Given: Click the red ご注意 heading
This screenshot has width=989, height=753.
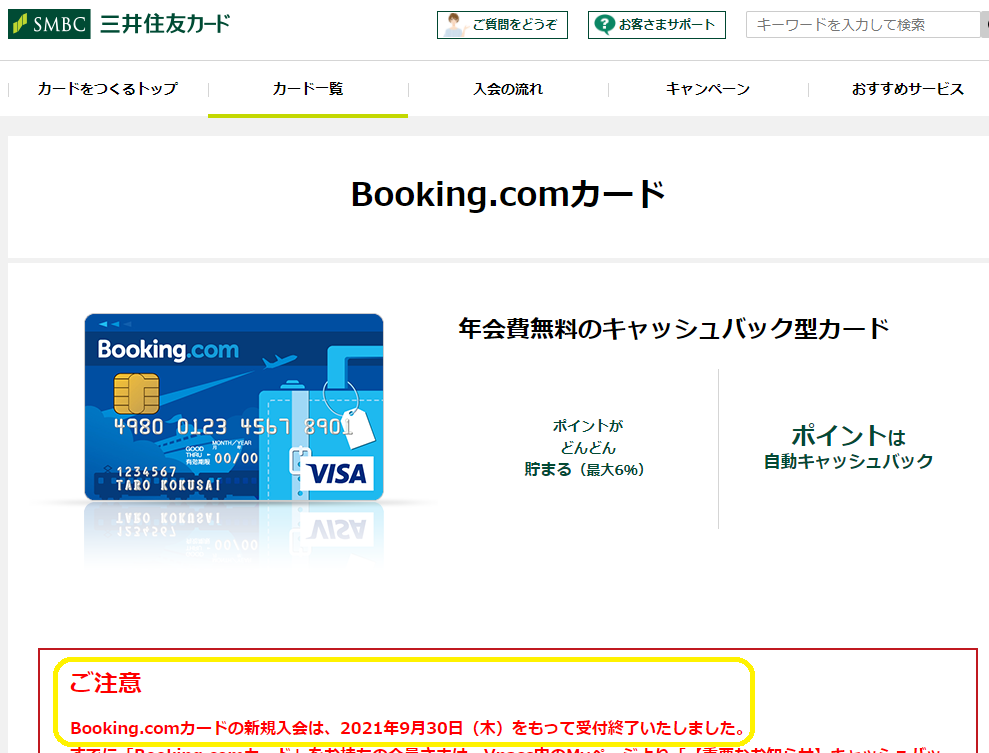Looking at the screenshot, I should (x=105, y=683).
